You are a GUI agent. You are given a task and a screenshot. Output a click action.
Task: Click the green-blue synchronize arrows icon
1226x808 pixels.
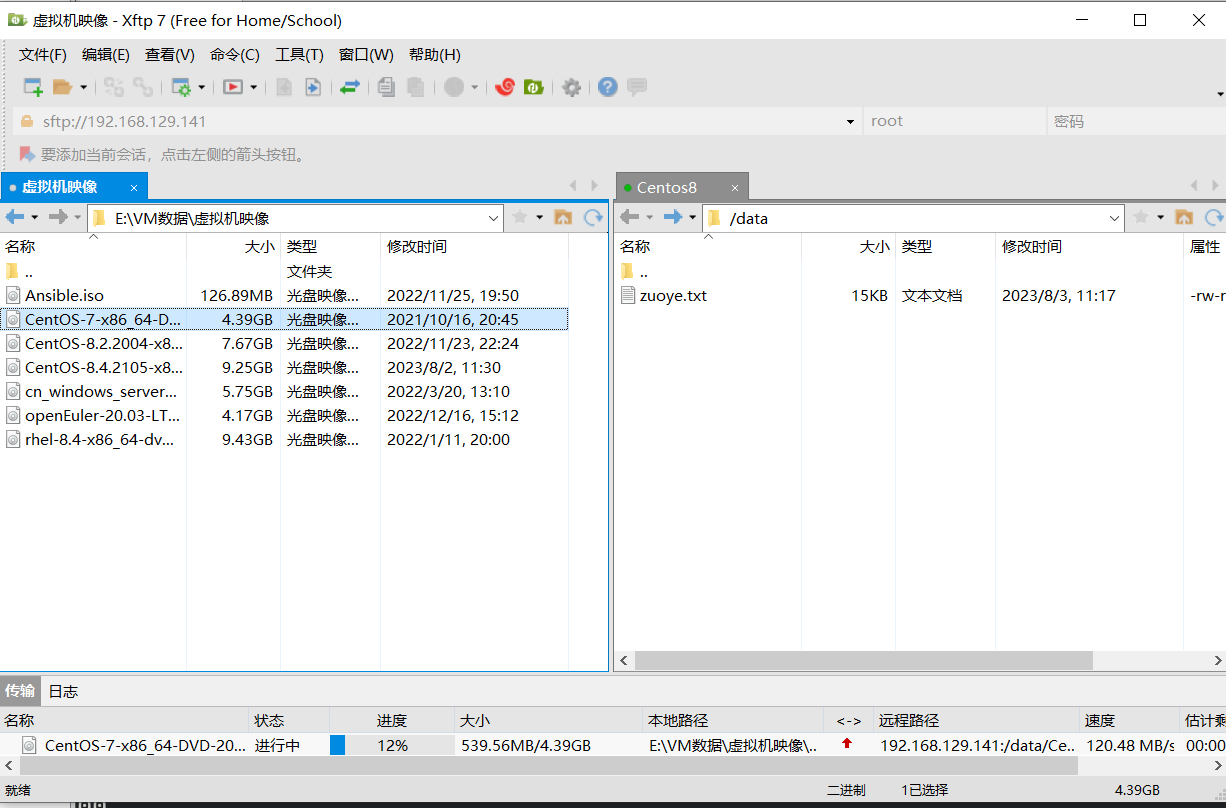[349, 87]
